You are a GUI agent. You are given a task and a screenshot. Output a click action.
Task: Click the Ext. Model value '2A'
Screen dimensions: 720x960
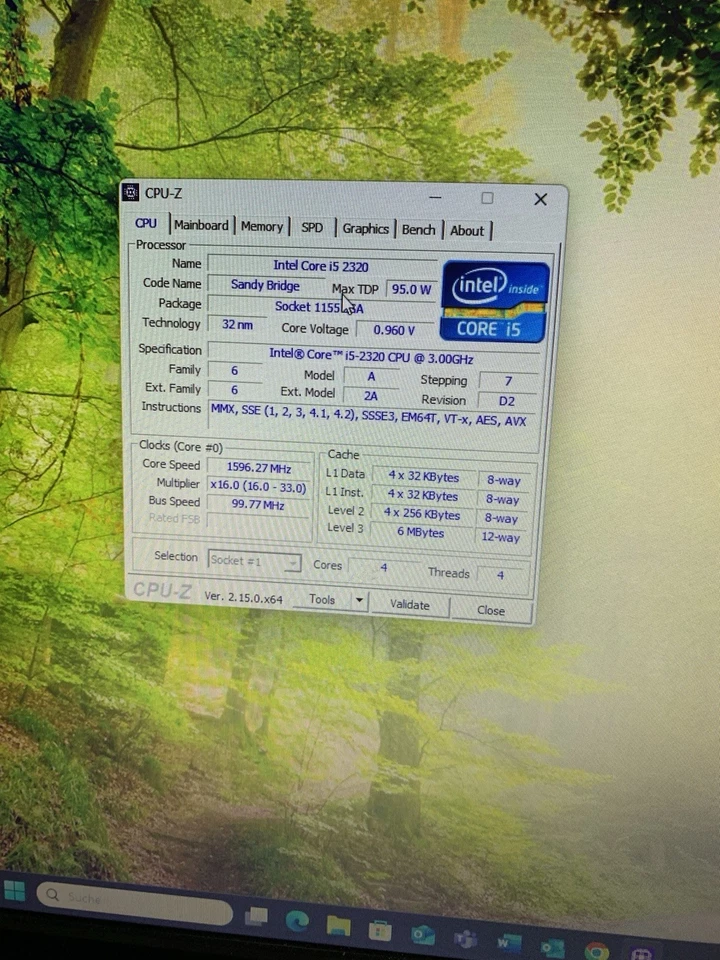click(371, 396)
